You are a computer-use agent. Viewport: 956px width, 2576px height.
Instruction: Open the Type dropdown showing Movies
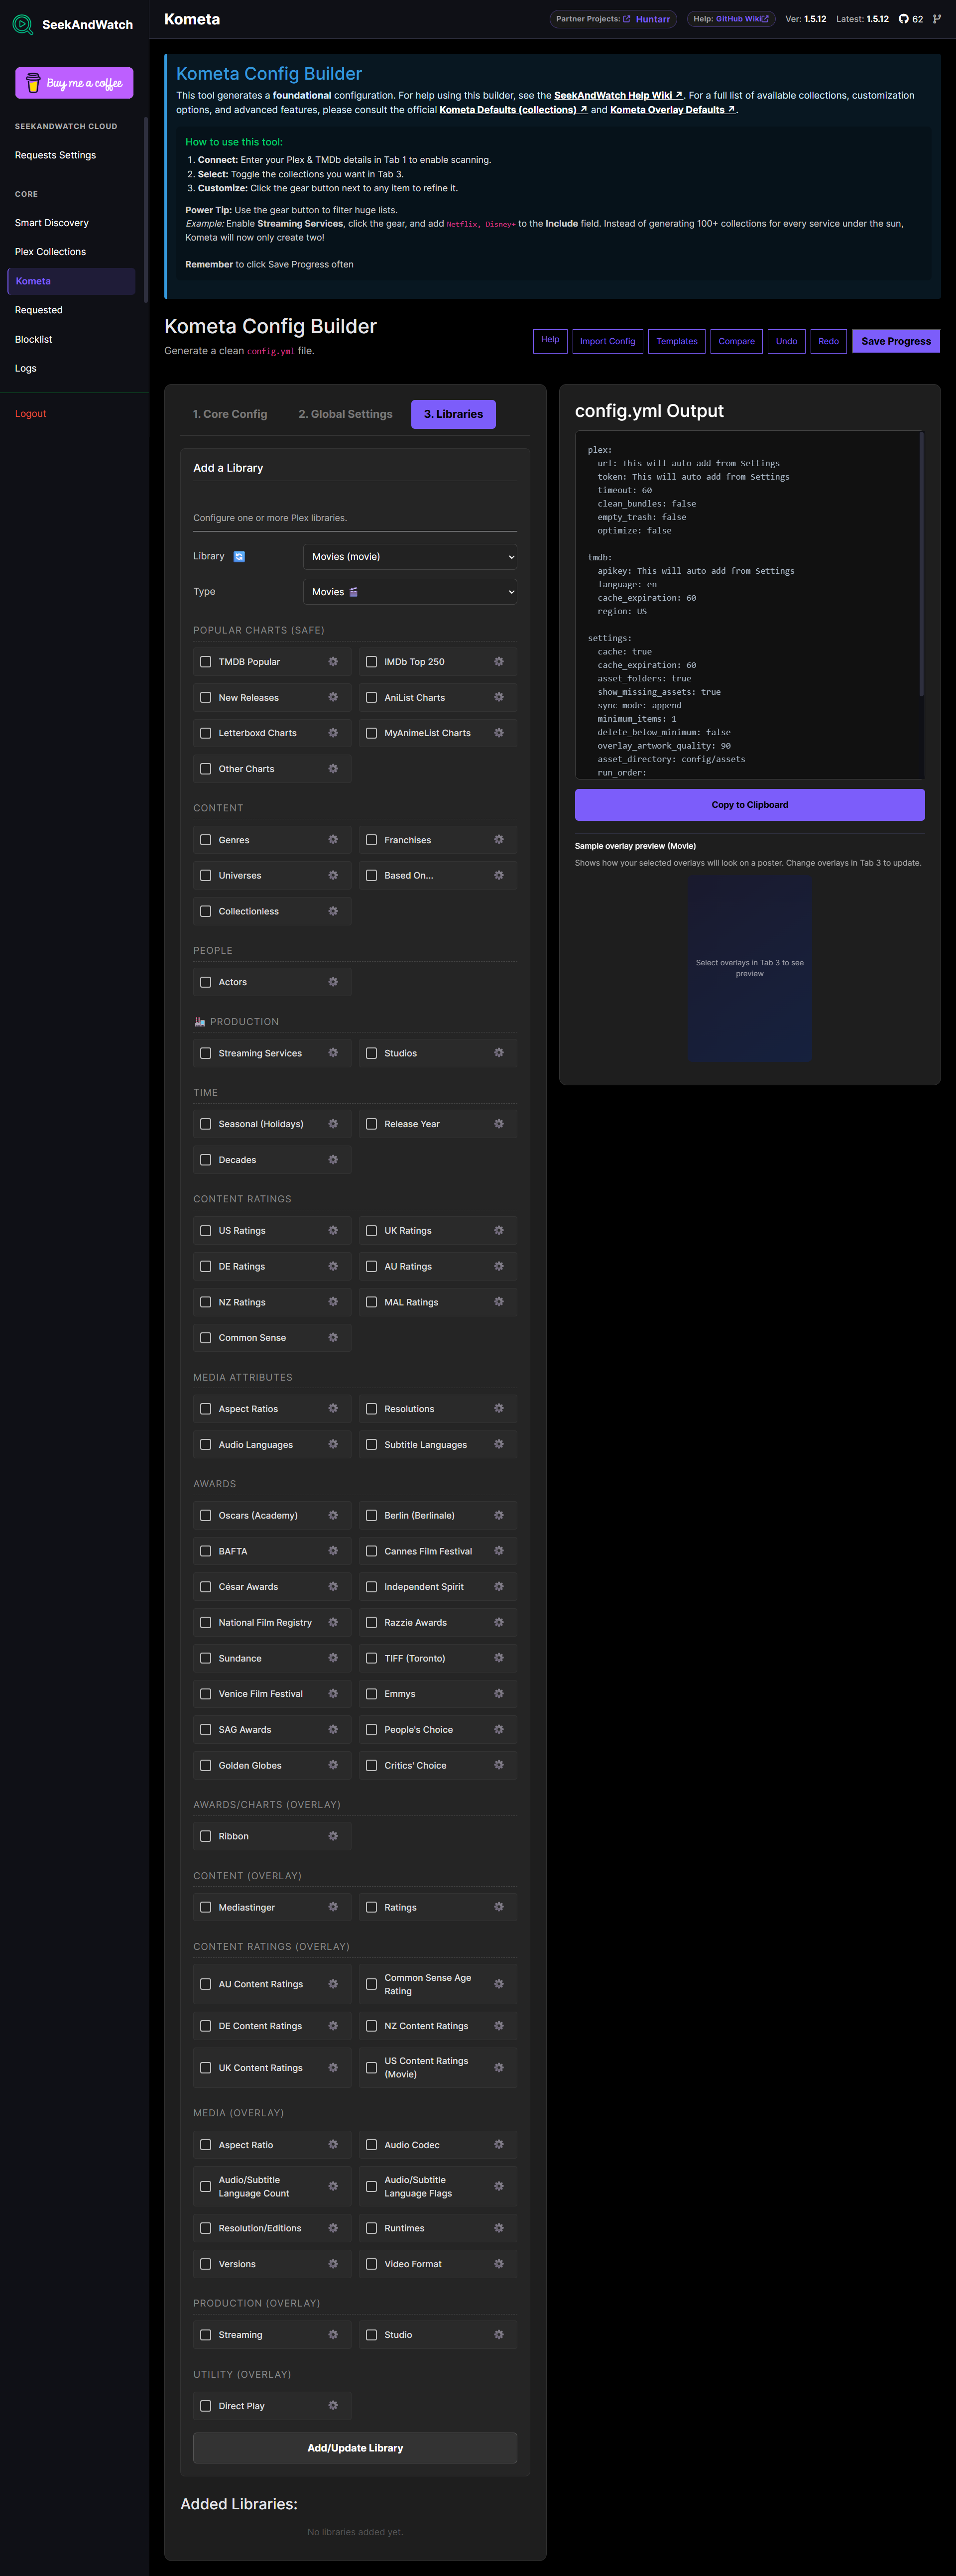coord(410,592)
